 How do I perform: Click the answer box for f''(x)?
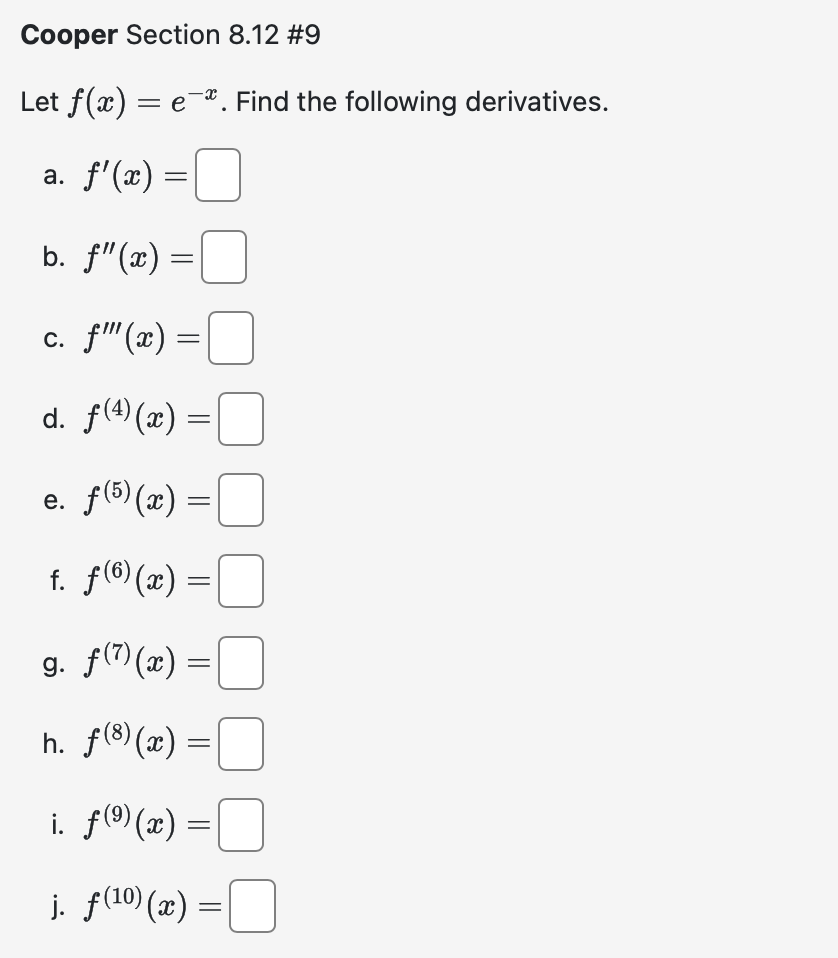tap(224, 257)
